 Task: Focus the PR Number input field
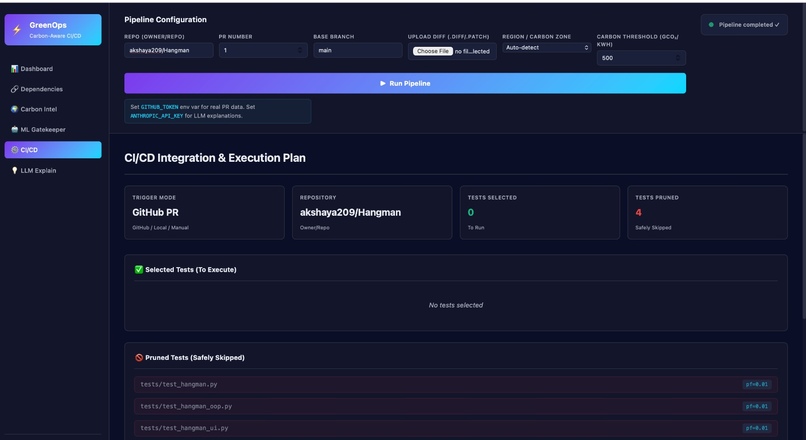tap(263, 50)
